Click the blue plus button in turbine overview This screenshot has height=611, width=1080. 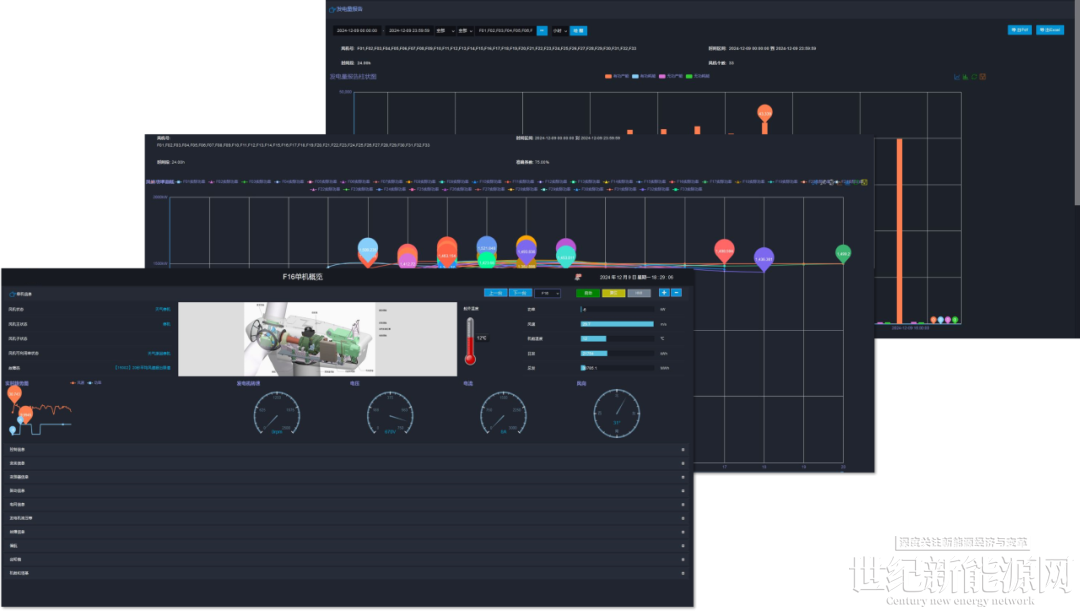[x=664, y=293]
